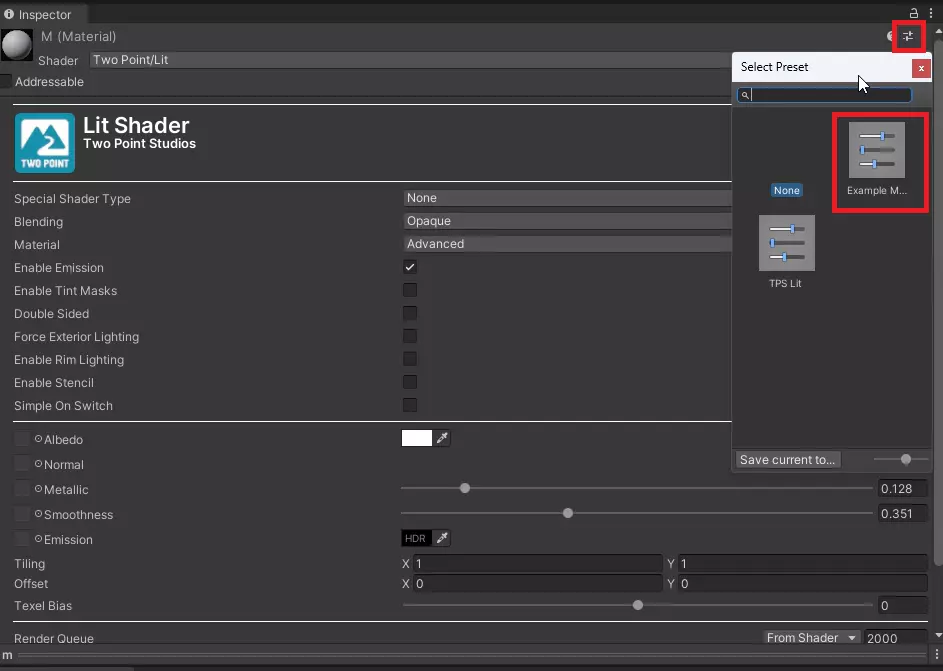This screenshot has height=671, width=943.
Task: Enable the Tint Masks checkbox
Action: 410,290
